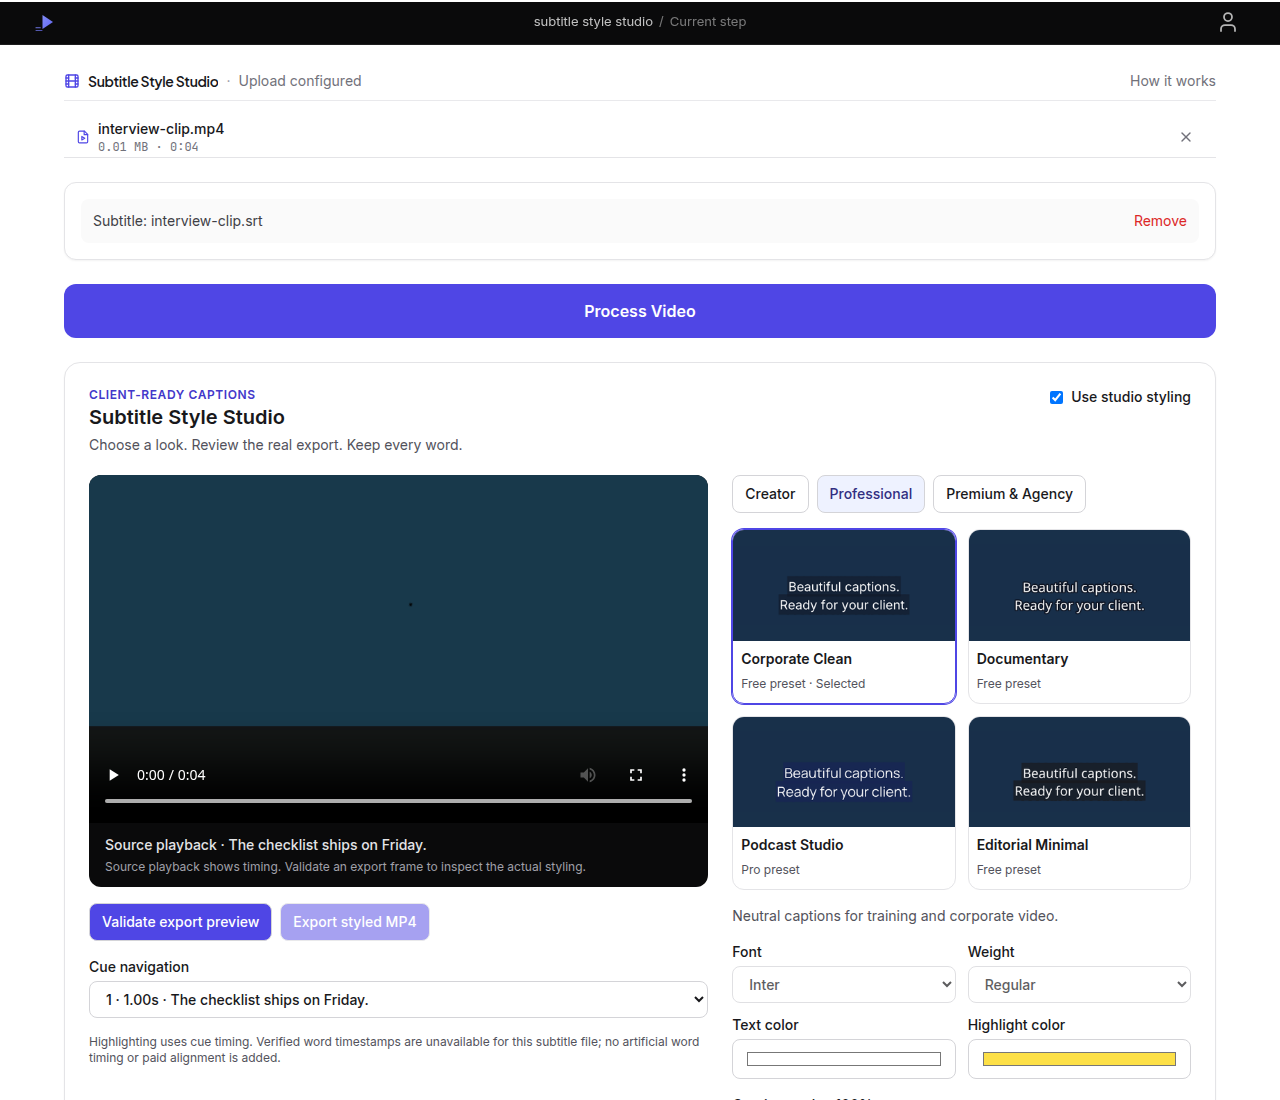Expand the Cue navigation dropdown
This screenshot has height=1100, width=1280.
coord(398,1000)
